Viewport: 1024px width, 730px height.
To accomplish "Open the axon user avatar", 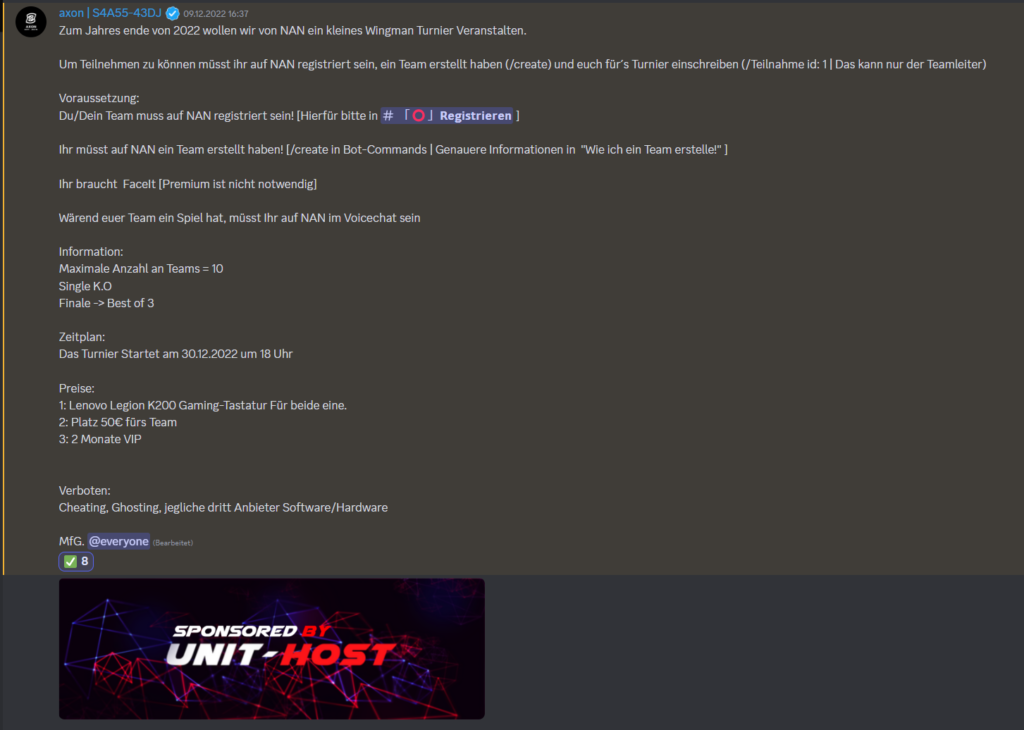I will coord(31,22).
